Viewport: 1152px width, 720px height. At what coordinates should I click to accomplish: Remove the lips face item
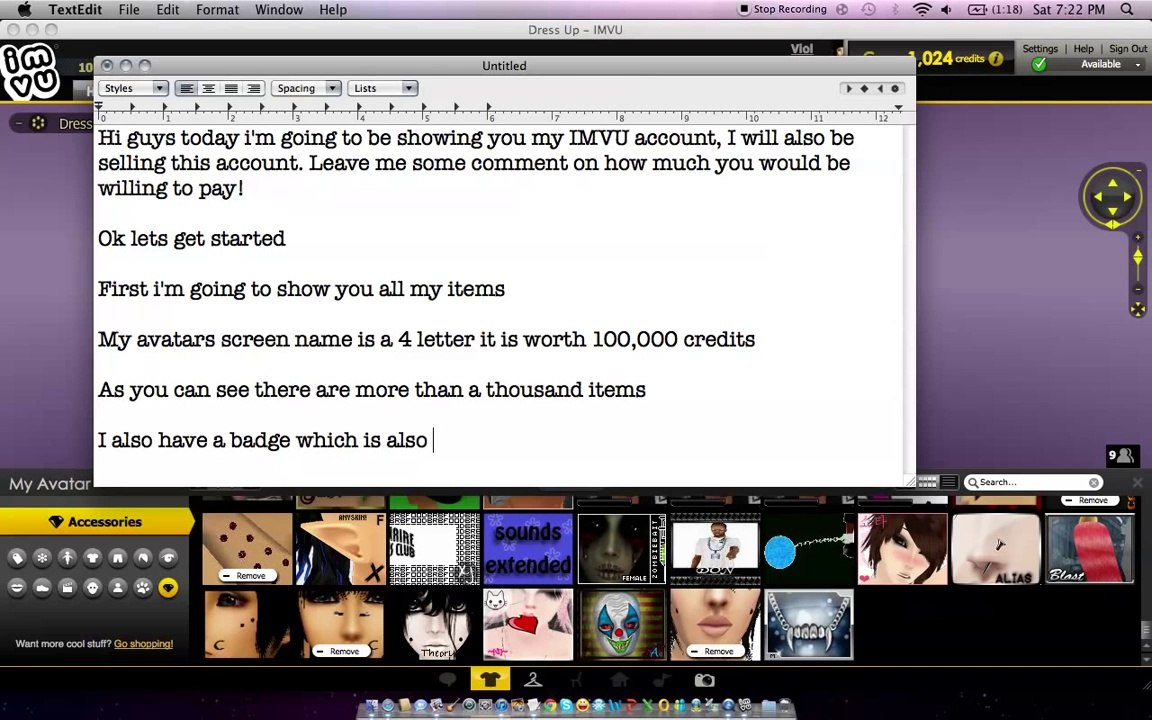click(715, 651)
